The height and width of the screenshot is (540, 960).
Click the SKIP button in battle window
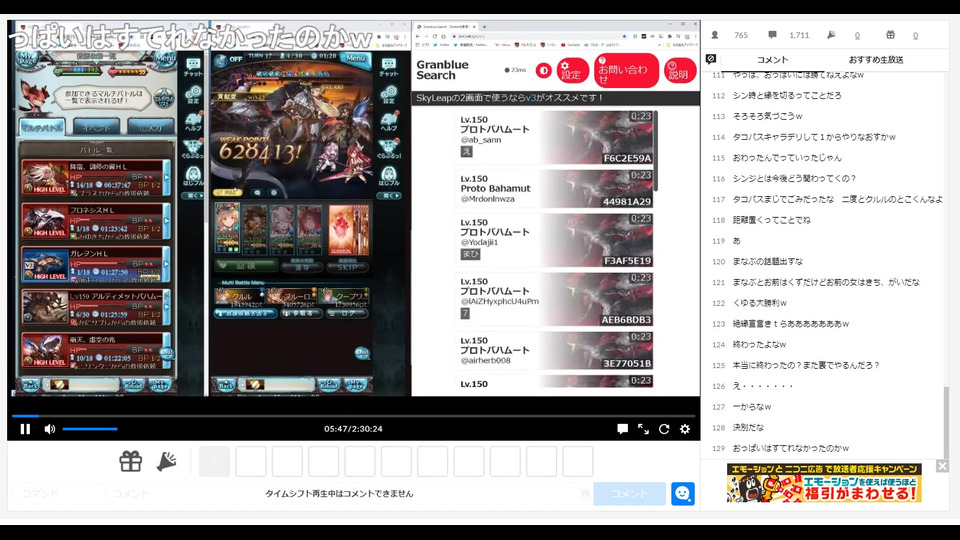coord(347,267)
